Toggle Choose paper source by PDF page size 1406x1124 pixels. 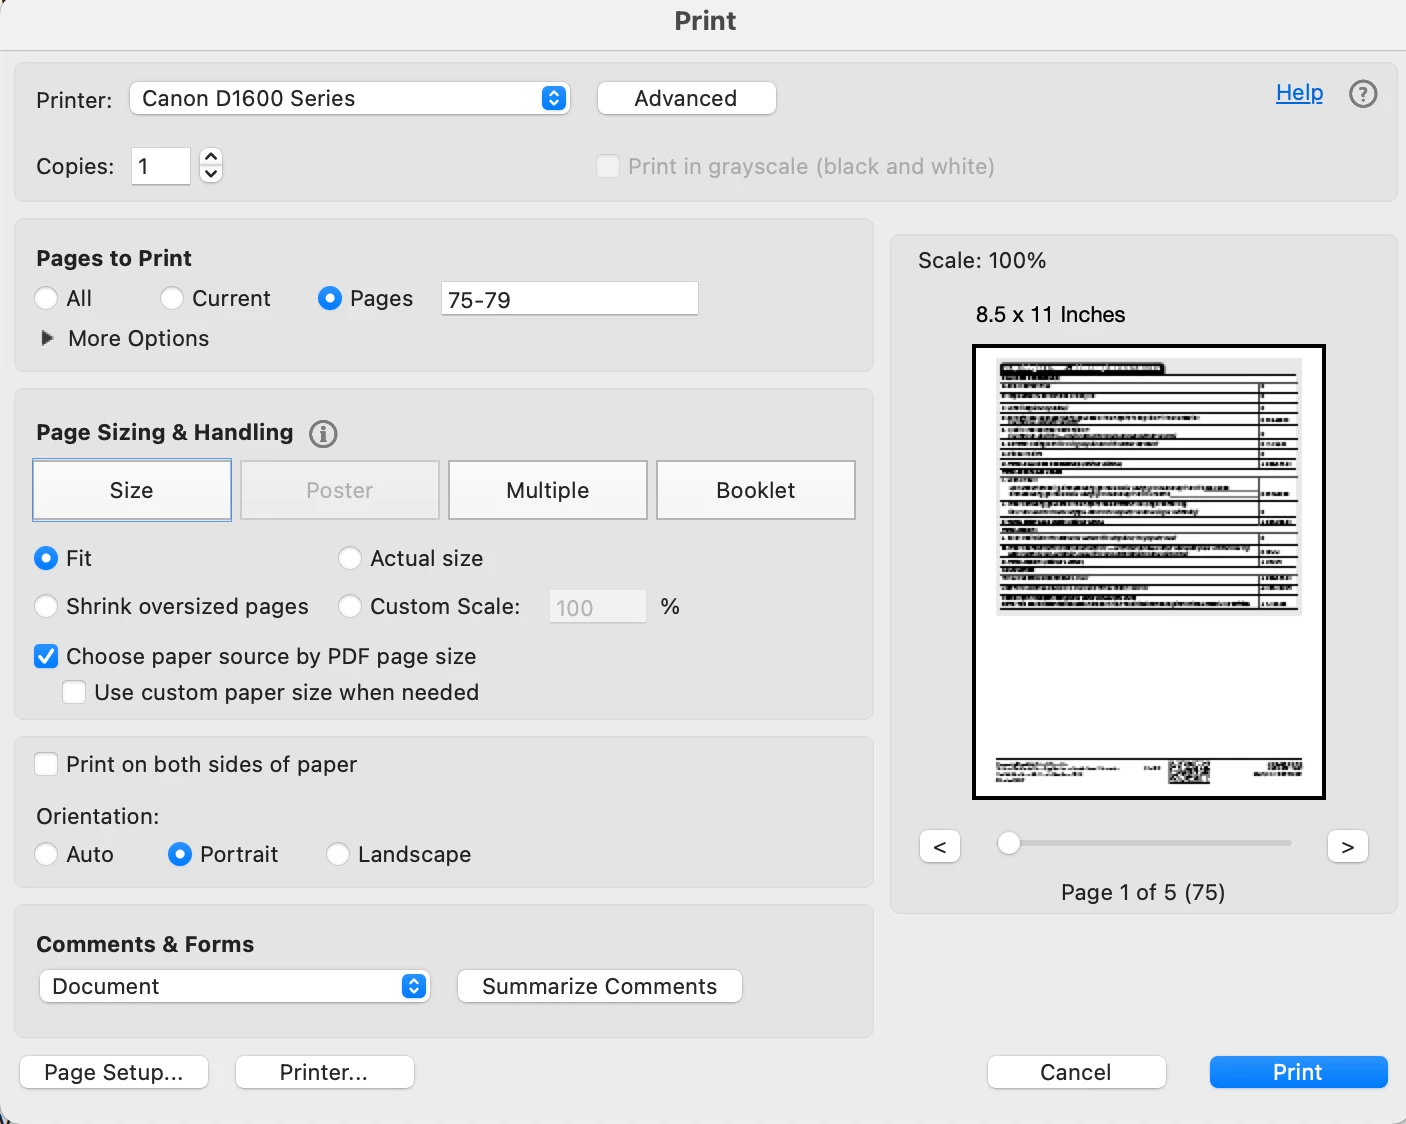pyautogui.click(x=46, y=656)
